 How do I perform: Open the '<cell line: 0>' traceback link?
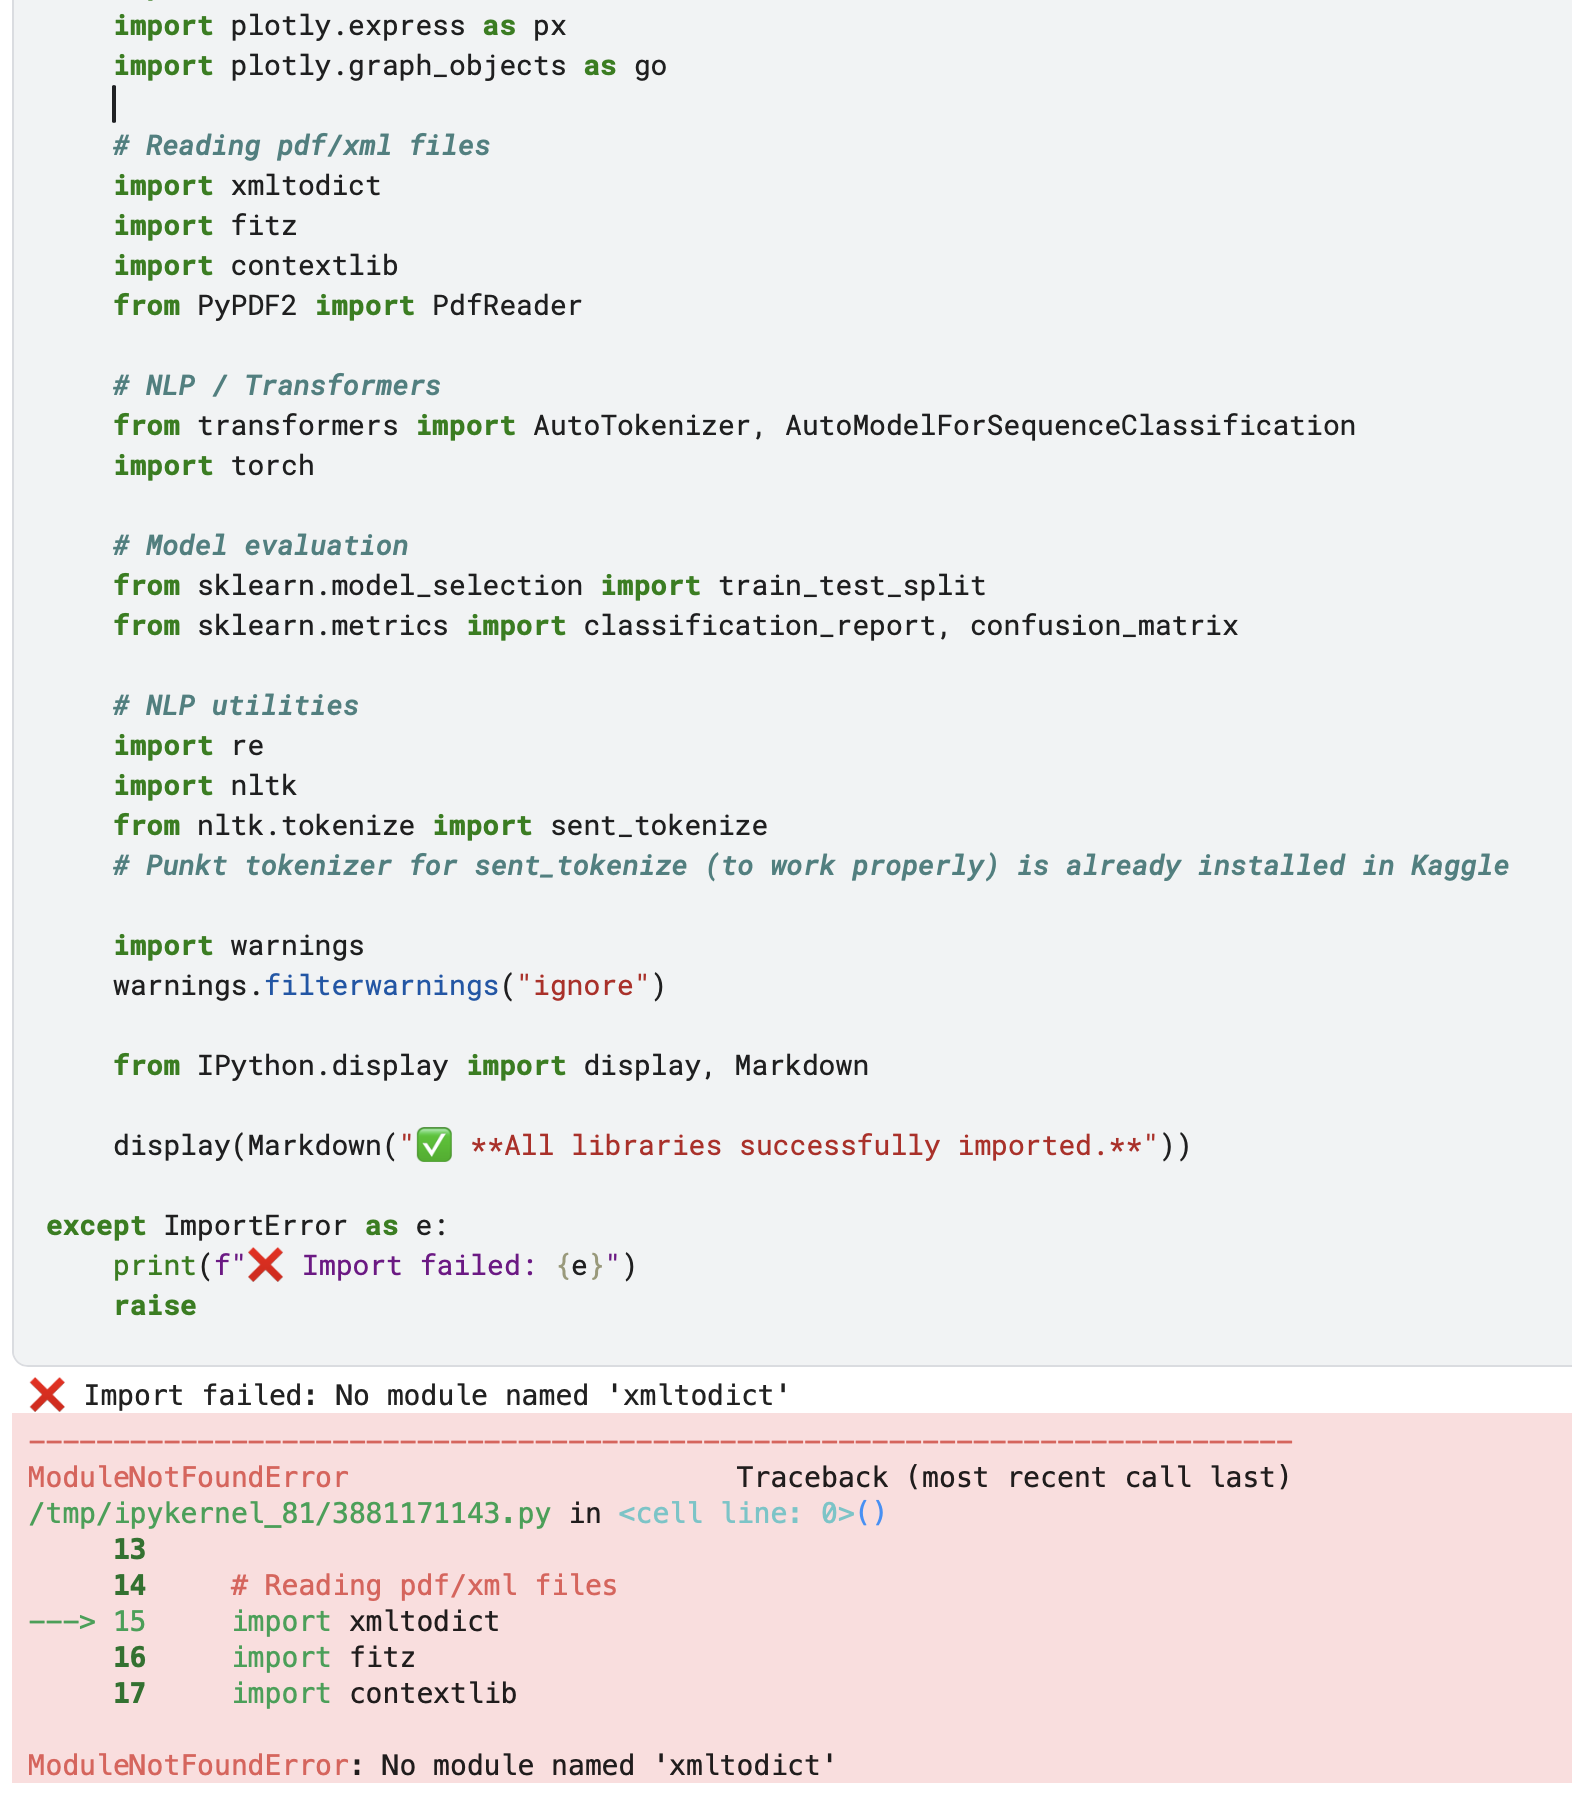click(751, 1513)
